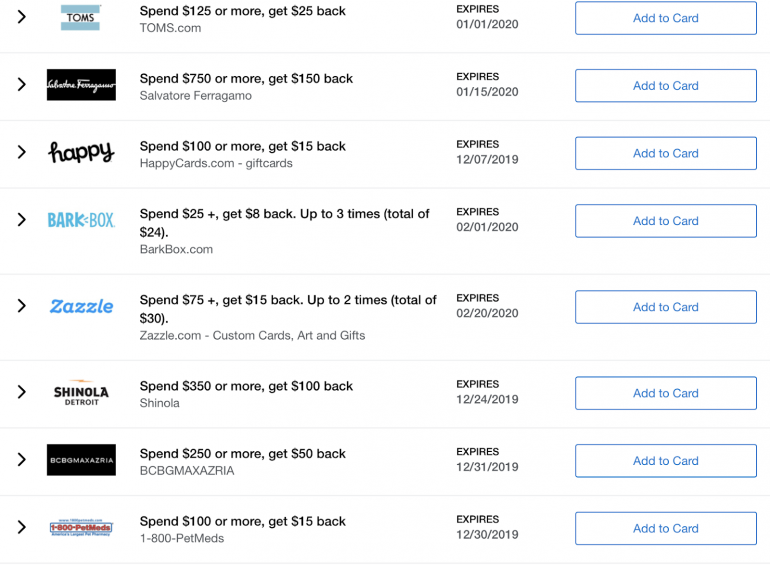The height and width of the screenshot is (565, 770).
Task: Add the BarkBox offer to card
Action: point(665,221)
